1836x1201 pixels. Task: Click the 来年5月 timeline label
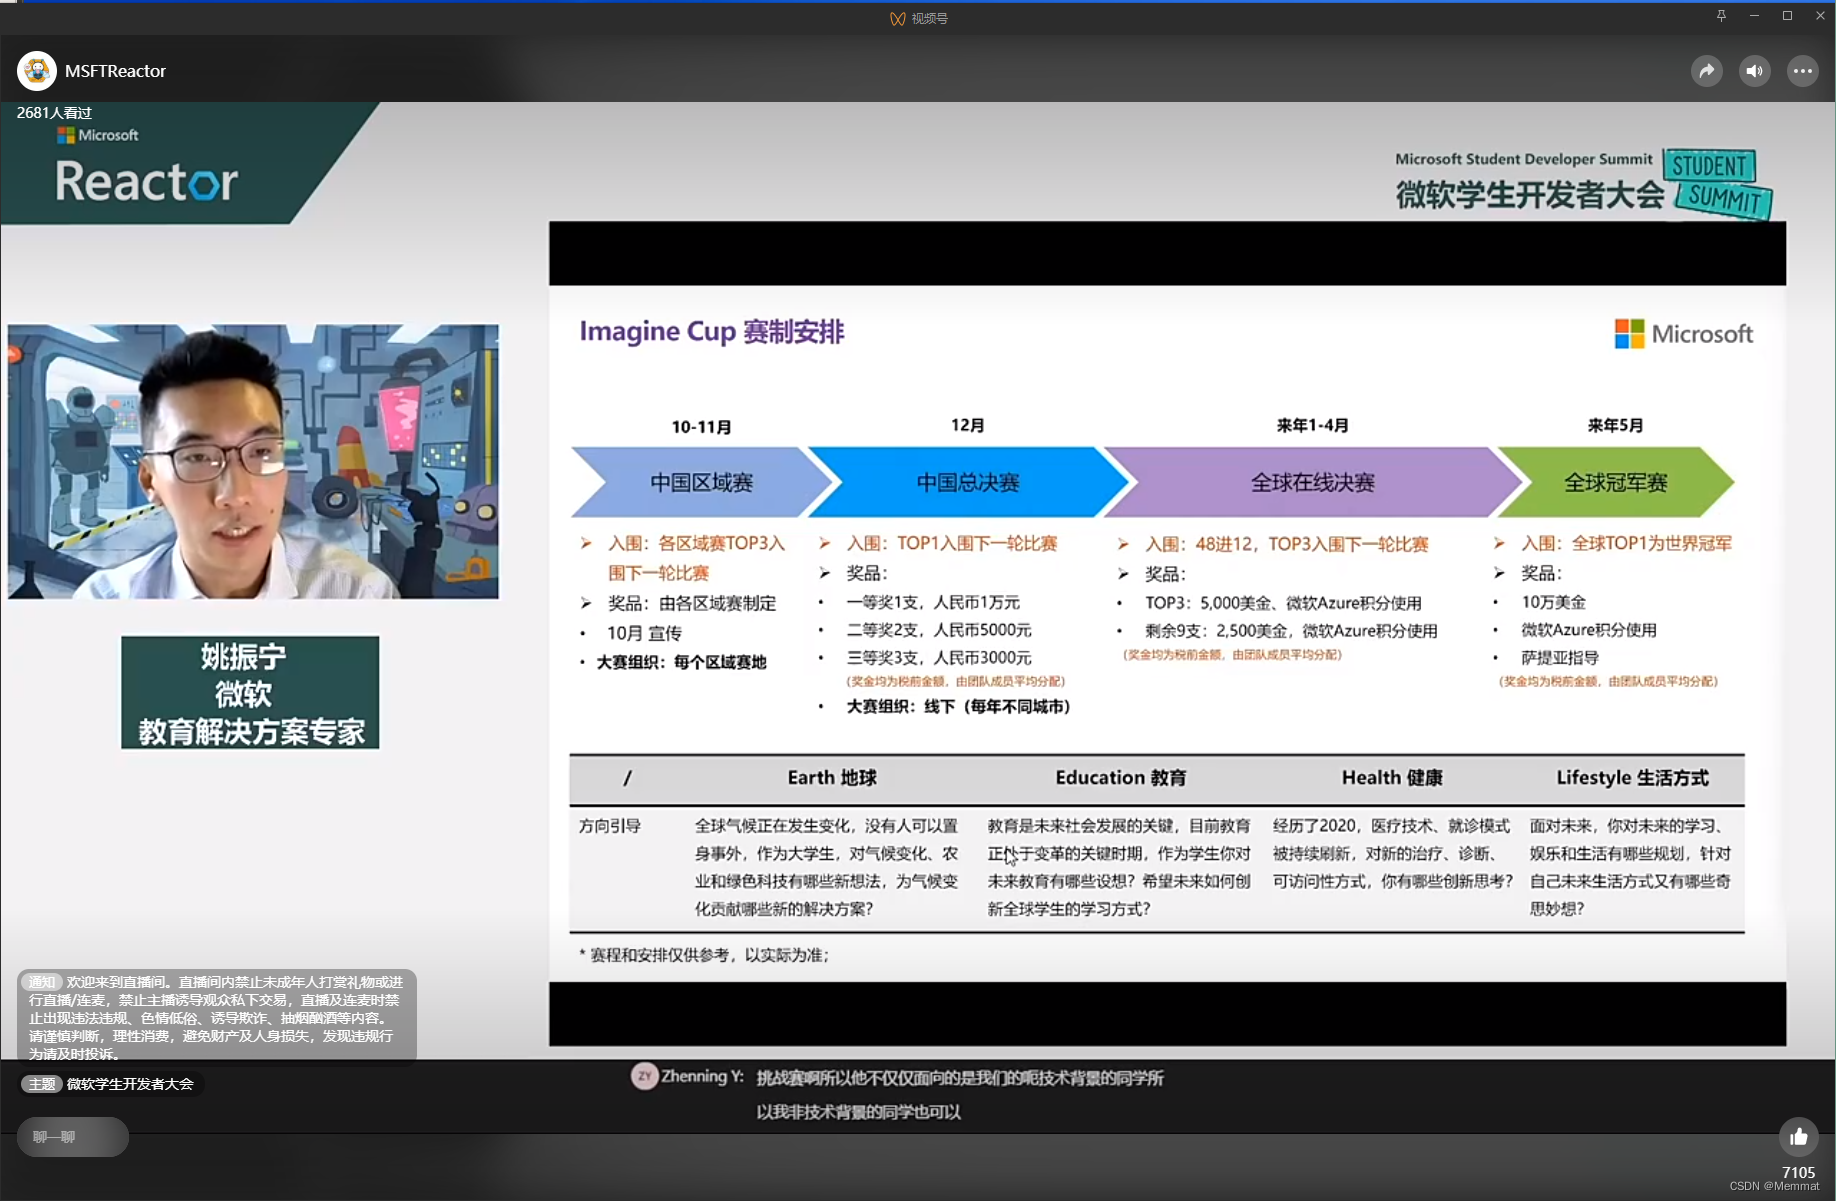(x=1615, y=425)
